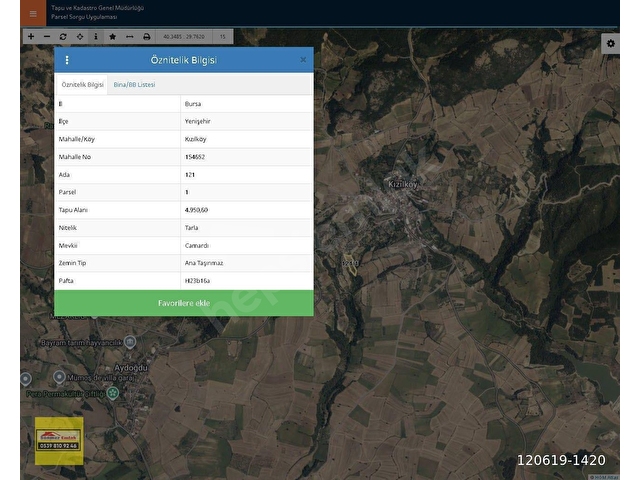The image size is (640, 480).
Task: Select the info query tool
Action: point(96,37)
